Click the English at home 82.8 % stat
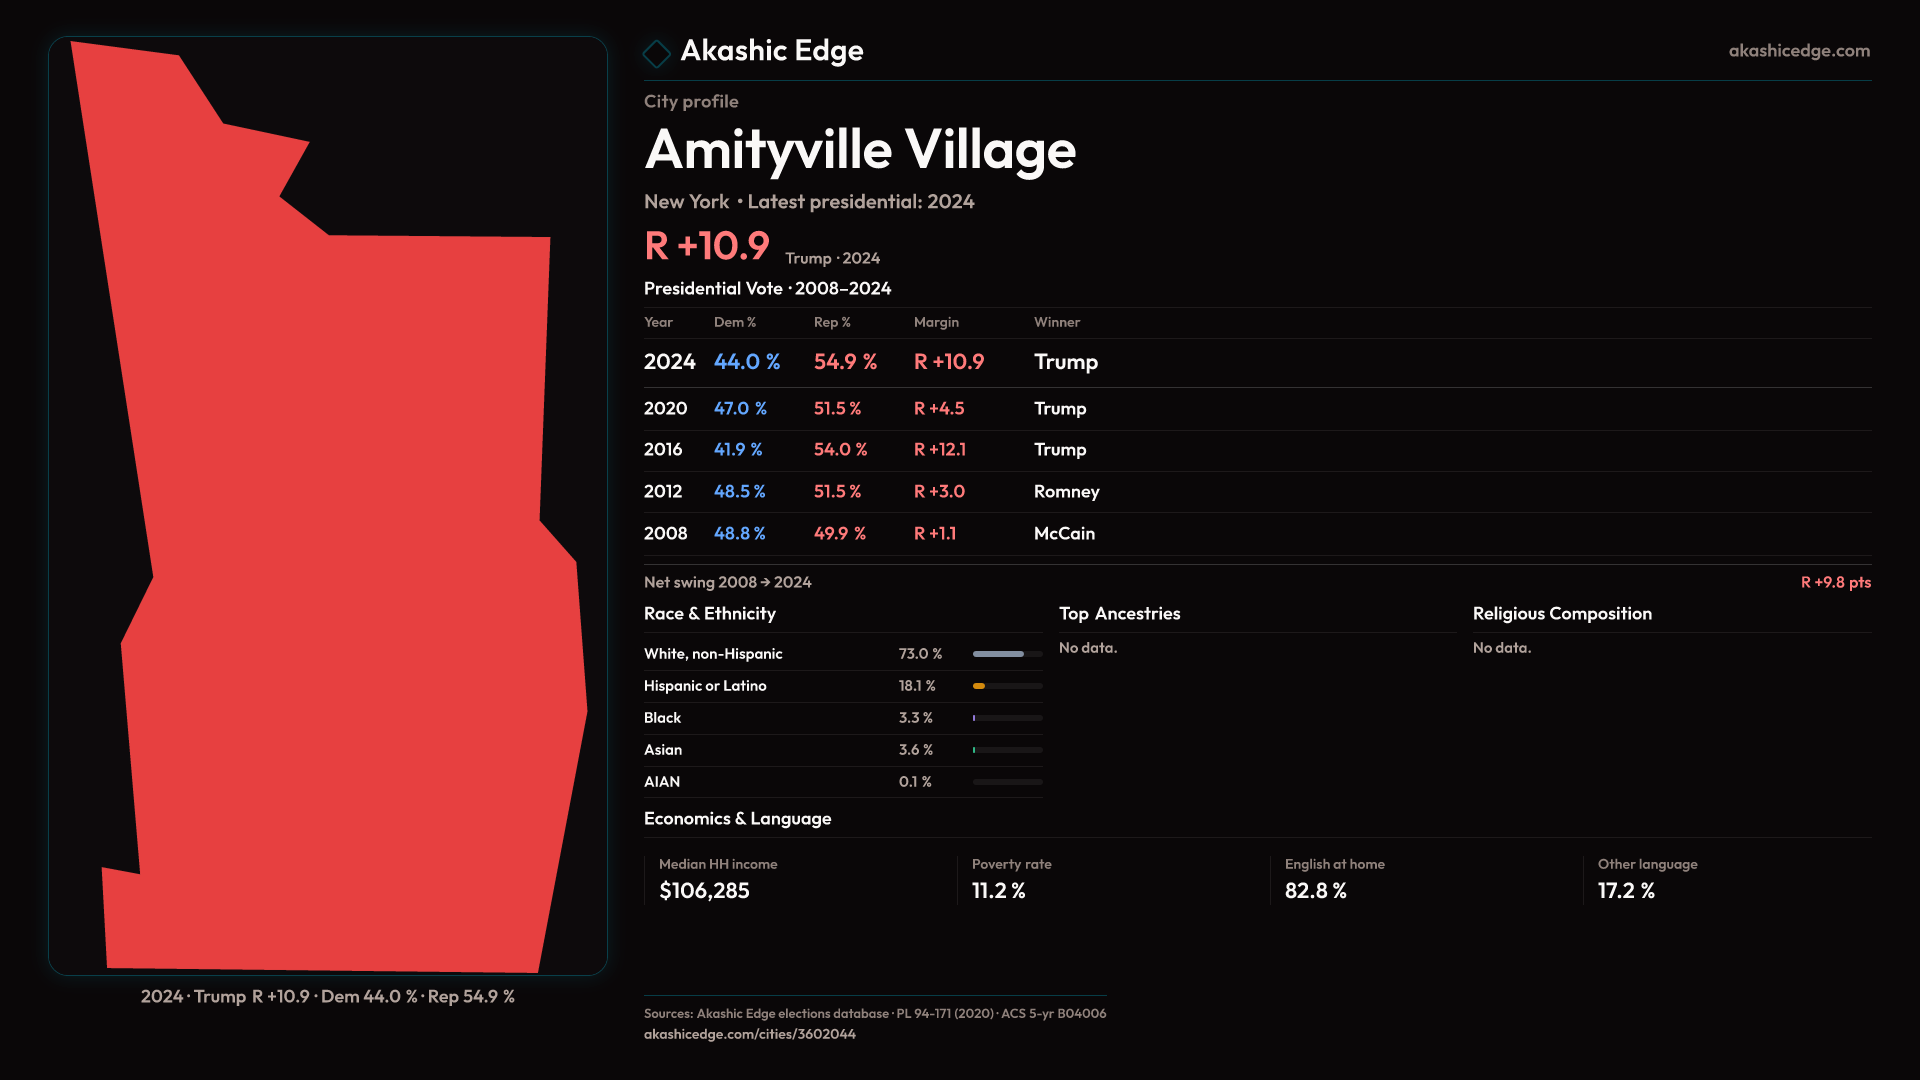The height and width of the screenshot is (1080, 1920). [x=1315, y=891]
